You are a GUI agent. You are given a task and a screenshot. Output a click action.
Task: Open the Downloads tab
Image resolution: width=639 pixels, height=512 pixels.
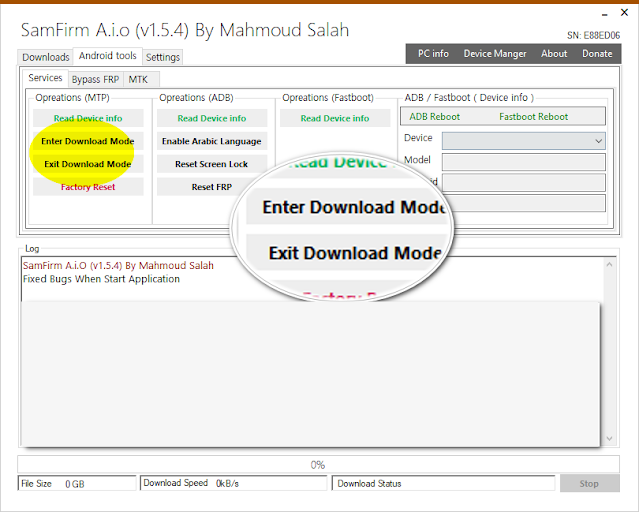point(46,57)
